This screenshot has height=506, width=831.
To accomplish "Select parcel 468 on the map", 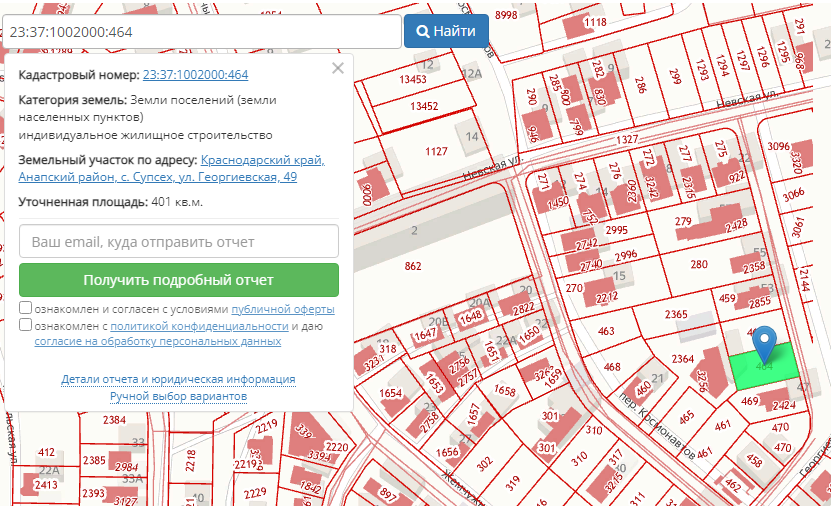I will pyautogui.click(x=612, y=367).
